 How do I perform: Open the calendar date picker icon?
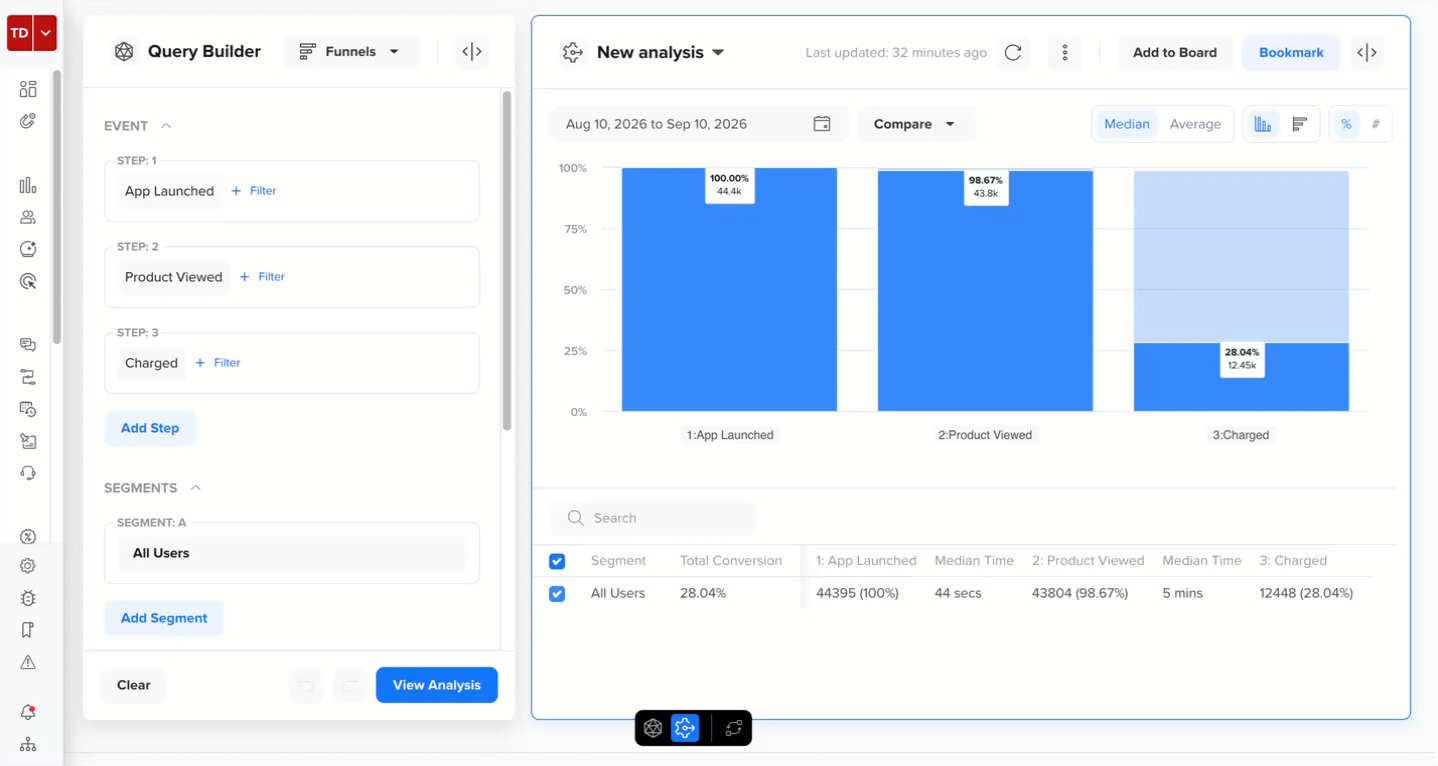(822, 124)
